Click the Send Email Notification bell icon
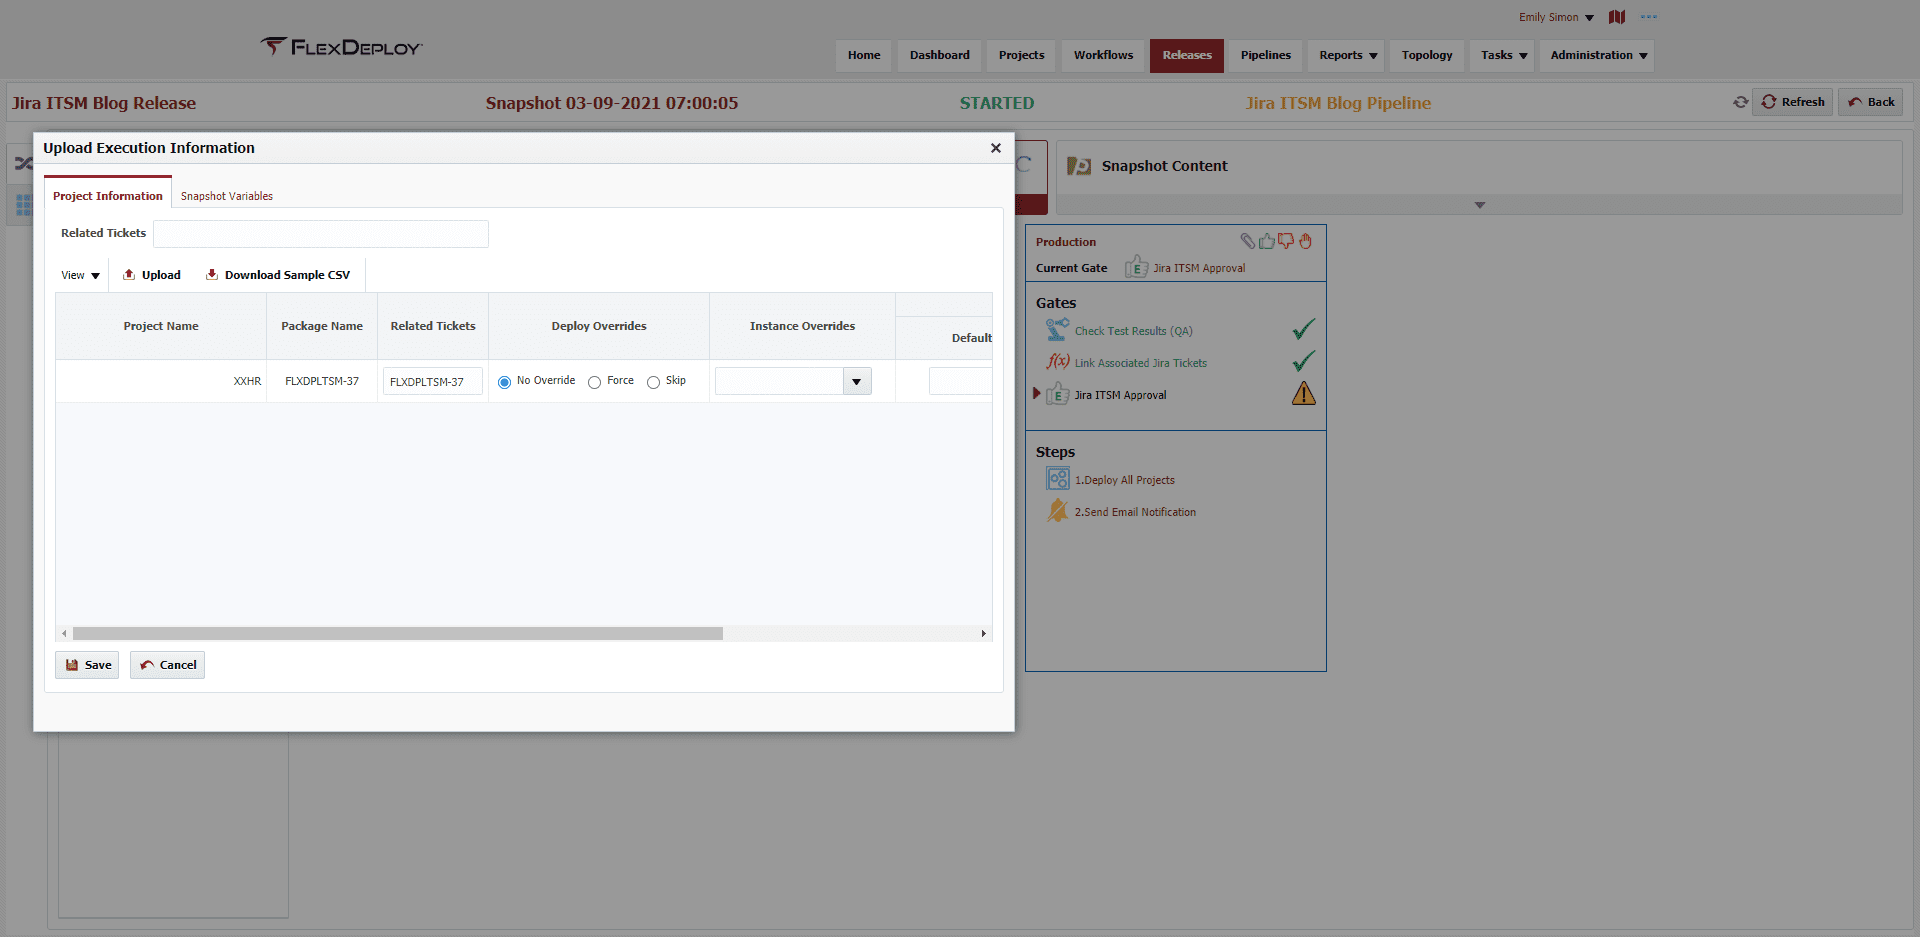This screenshot has width=1920, height=937. 1057,511
